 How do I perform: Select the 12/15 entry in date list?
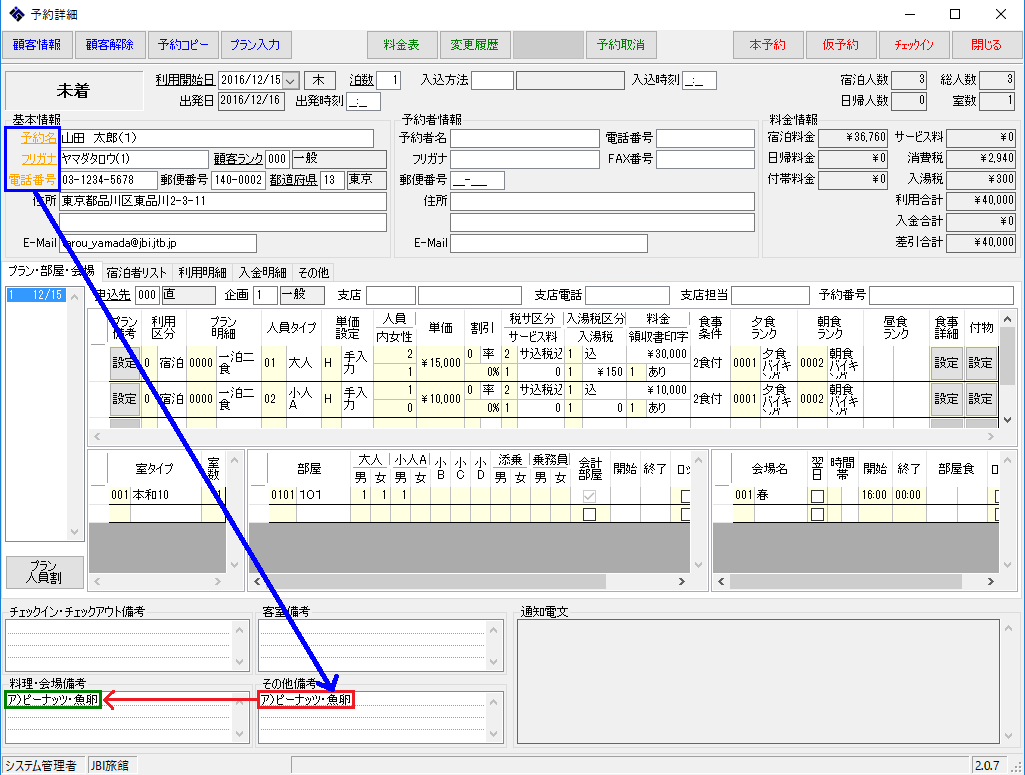tap(36, 295)
